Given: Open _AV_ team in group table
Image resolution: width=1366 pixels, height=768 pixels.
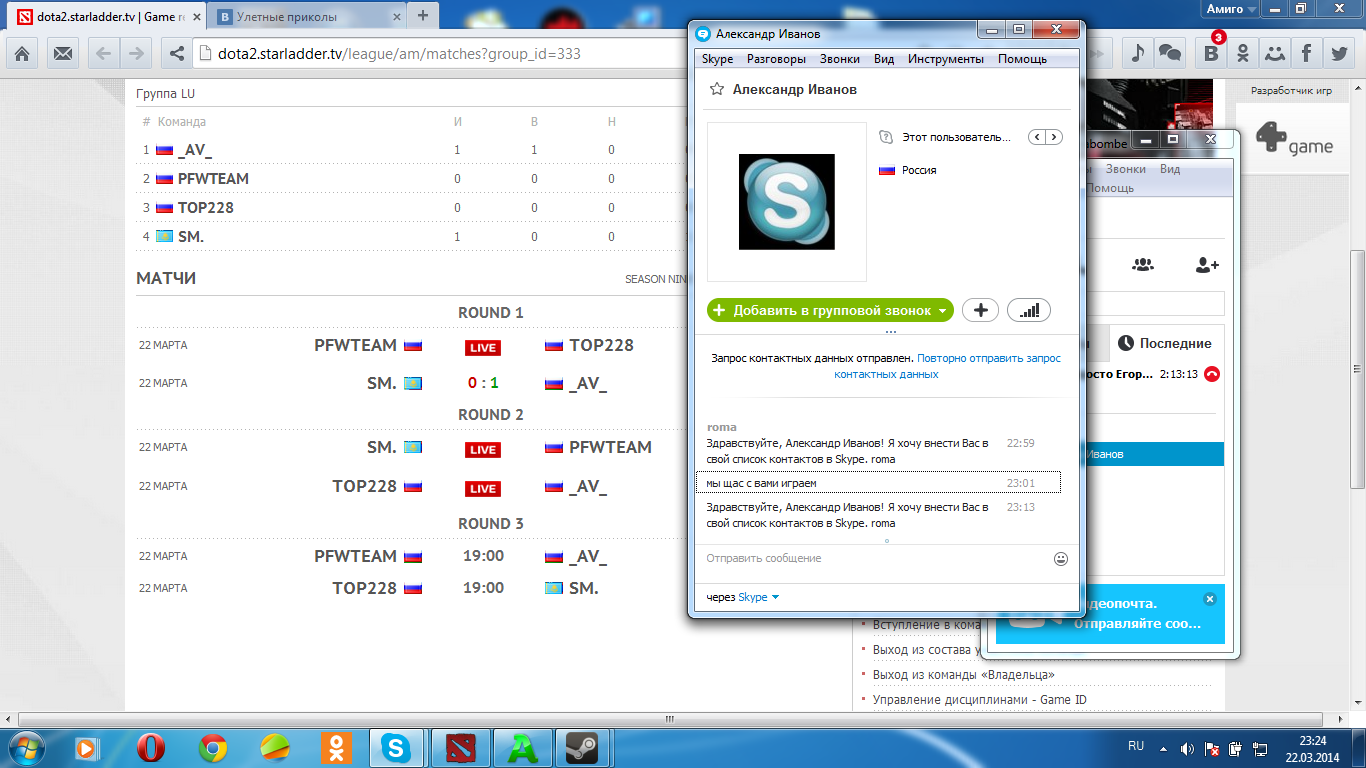Looking at the screenshot, I should click(194, 150).
